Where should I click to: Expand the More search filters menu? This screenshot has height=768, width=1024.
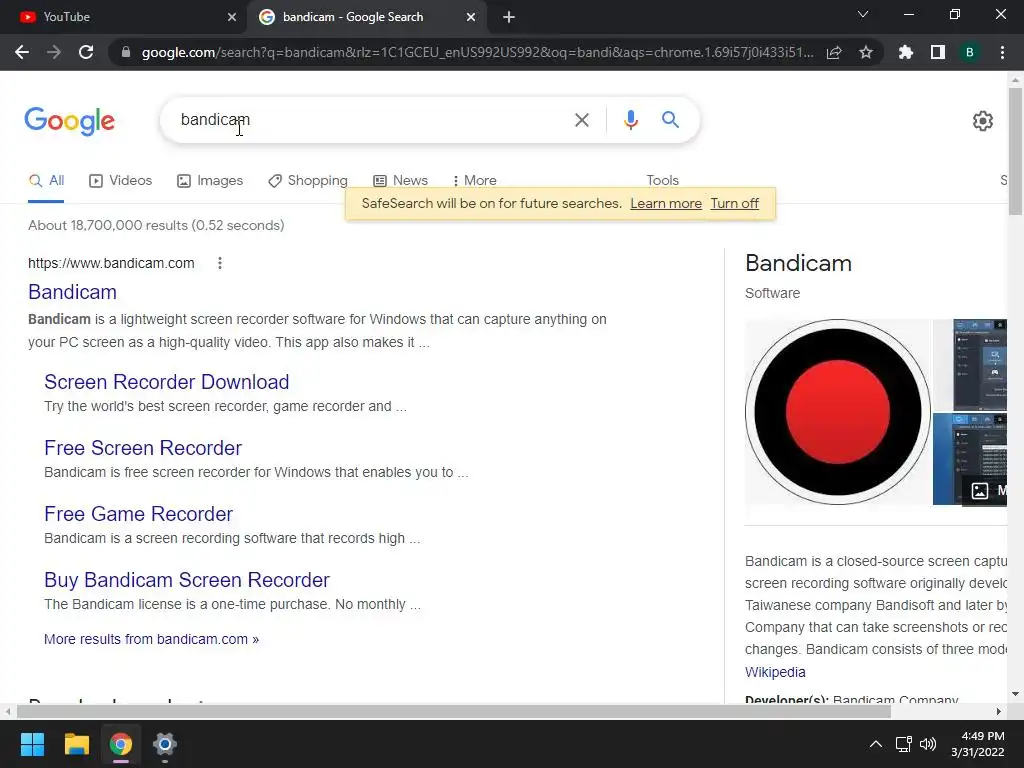click(x=475, y=180)
